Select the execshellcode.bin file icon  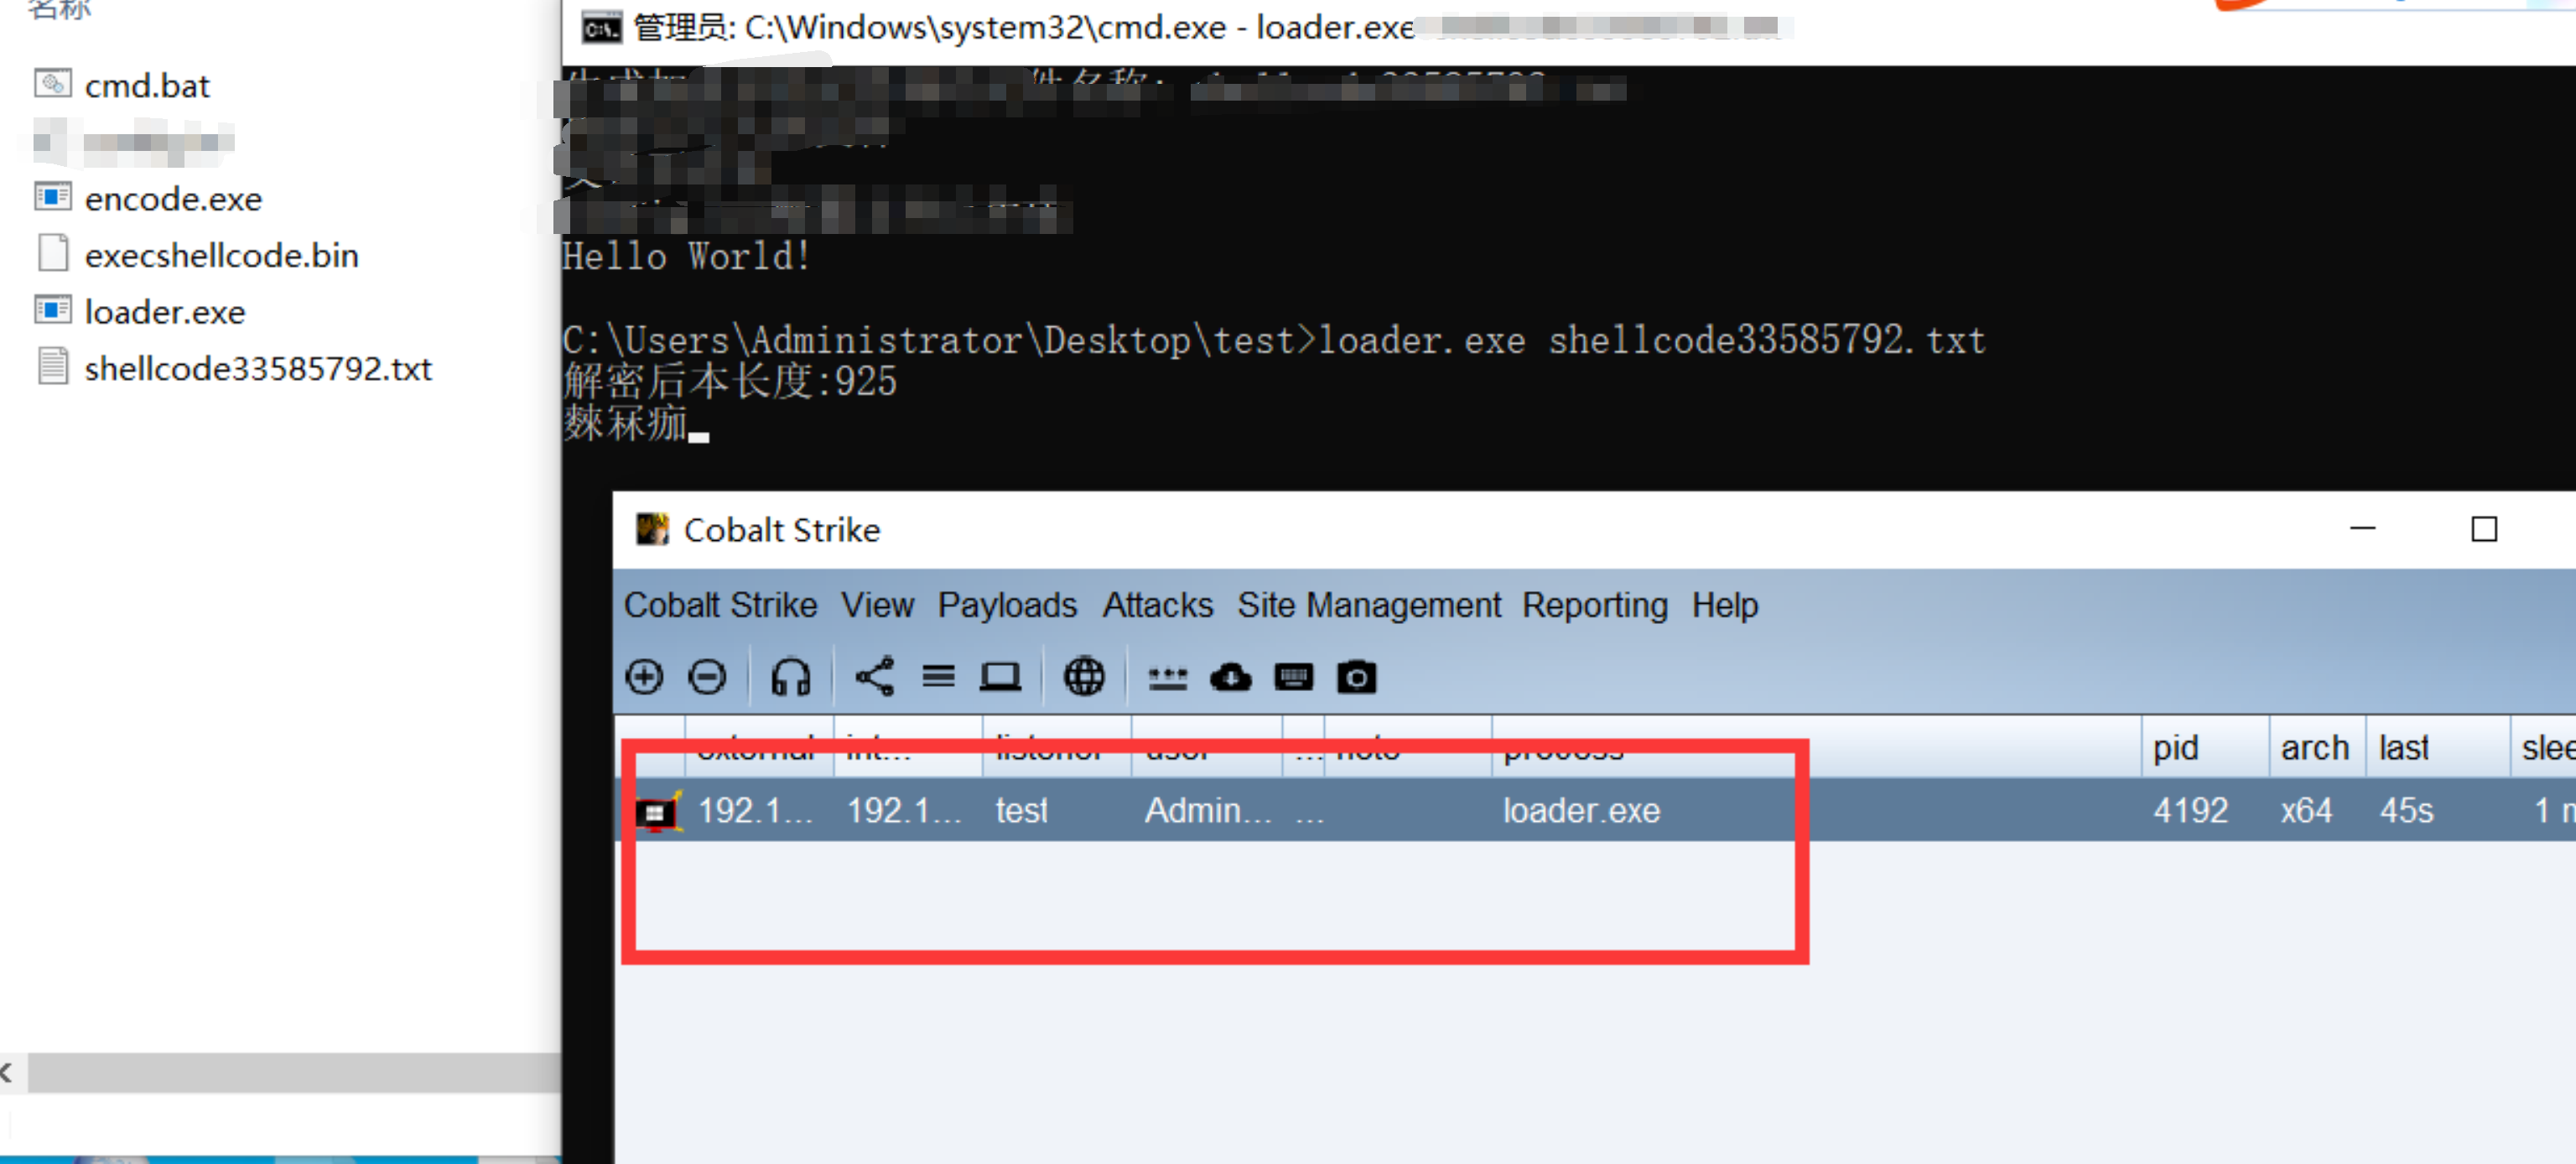click(x=53, y=253)
